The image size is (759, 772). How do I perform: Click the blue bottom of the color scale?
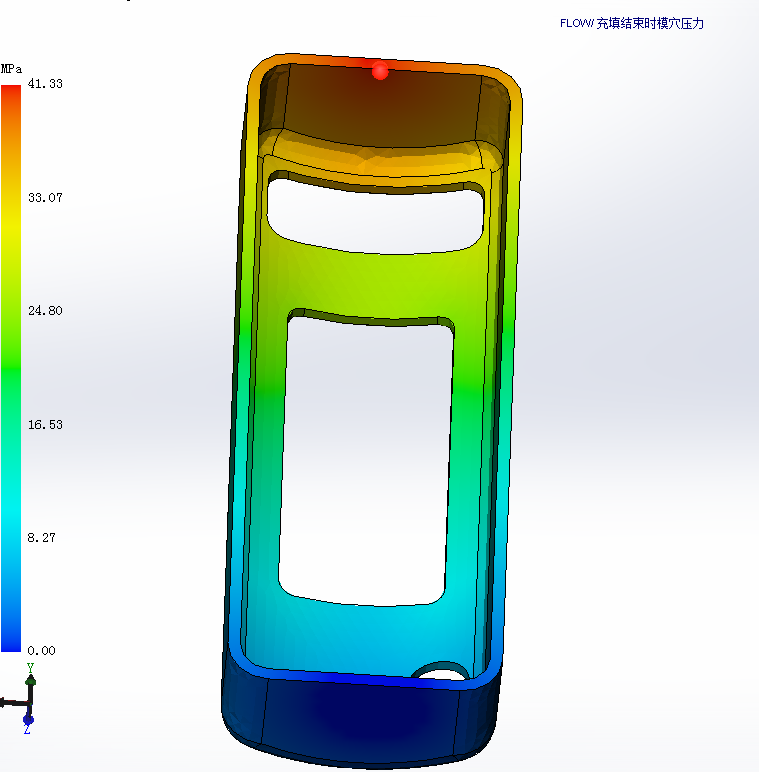[11, 640]
